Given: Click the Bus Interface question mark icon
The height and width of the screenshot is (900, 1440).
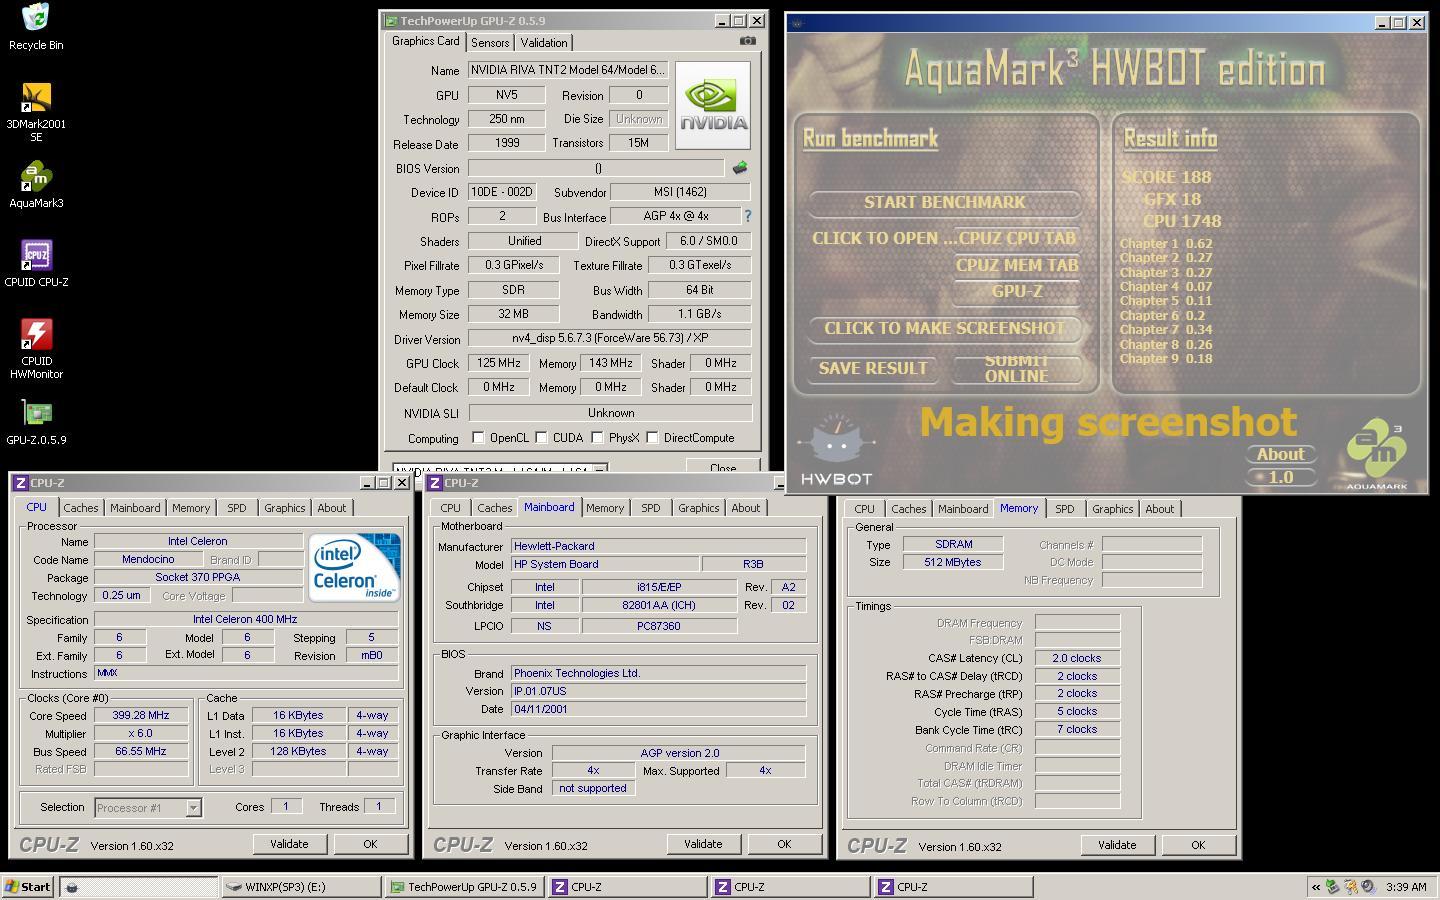Looking at the screenshot, I should click(747, 216).
